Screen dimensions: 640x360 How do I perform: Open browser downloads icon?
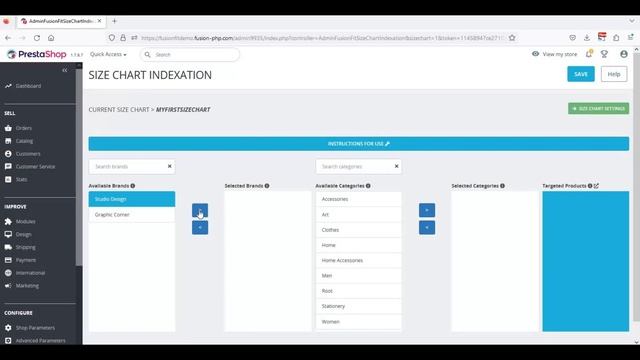(587, 38)
